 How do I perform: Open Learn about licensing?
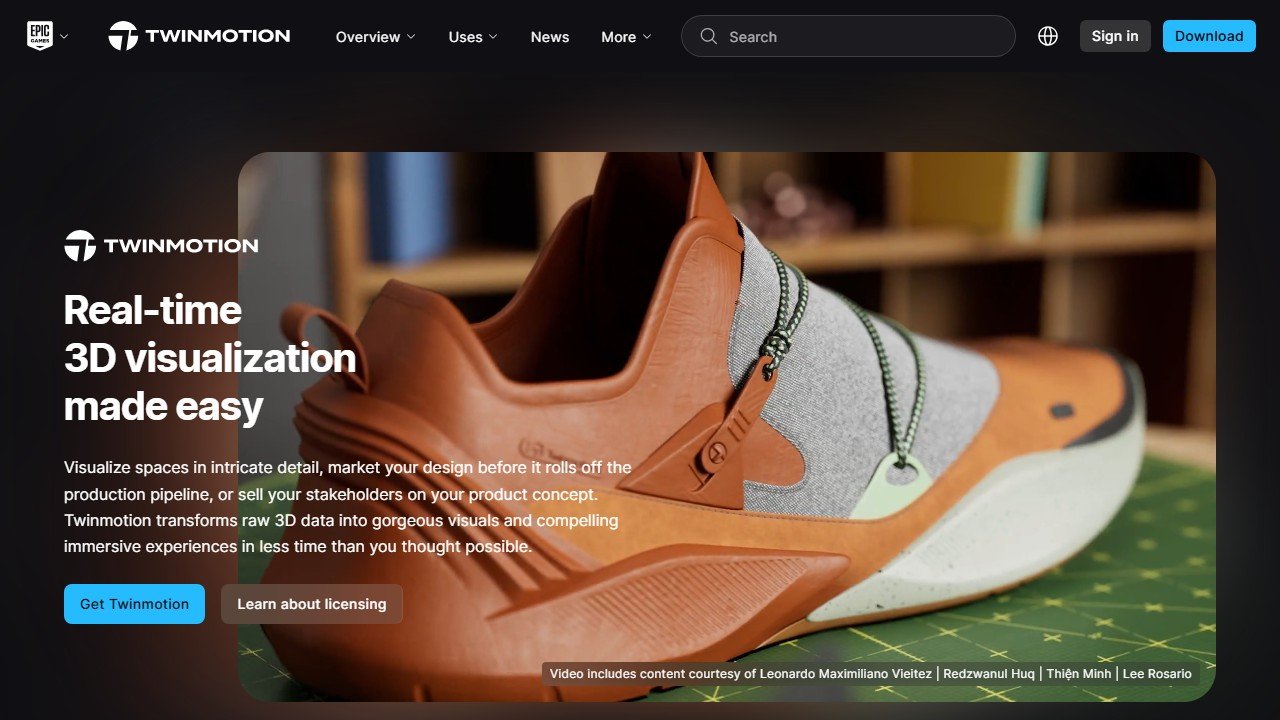pos(312,604)
